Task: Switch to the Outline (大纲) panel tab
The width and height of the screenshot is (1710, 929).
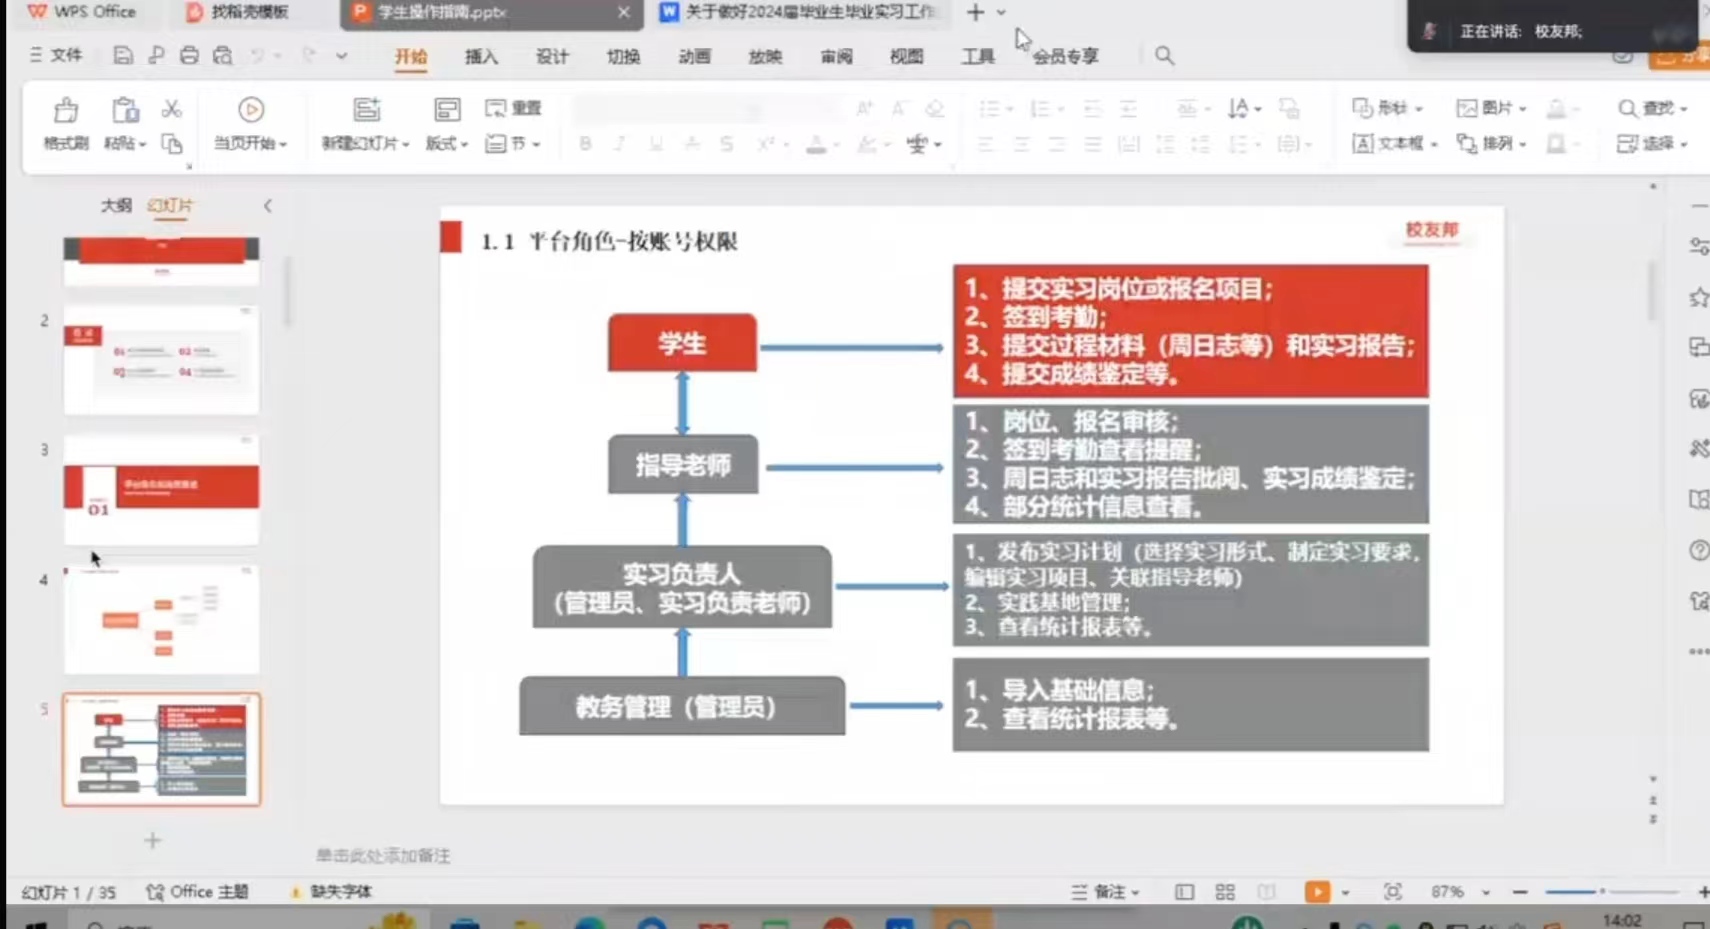Action: [x=116, y=205]
